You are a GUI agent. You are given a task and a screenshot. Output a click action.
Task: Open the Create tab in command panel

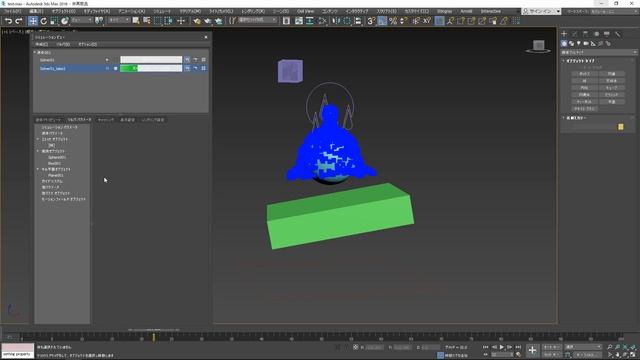(x=564, y=34)
